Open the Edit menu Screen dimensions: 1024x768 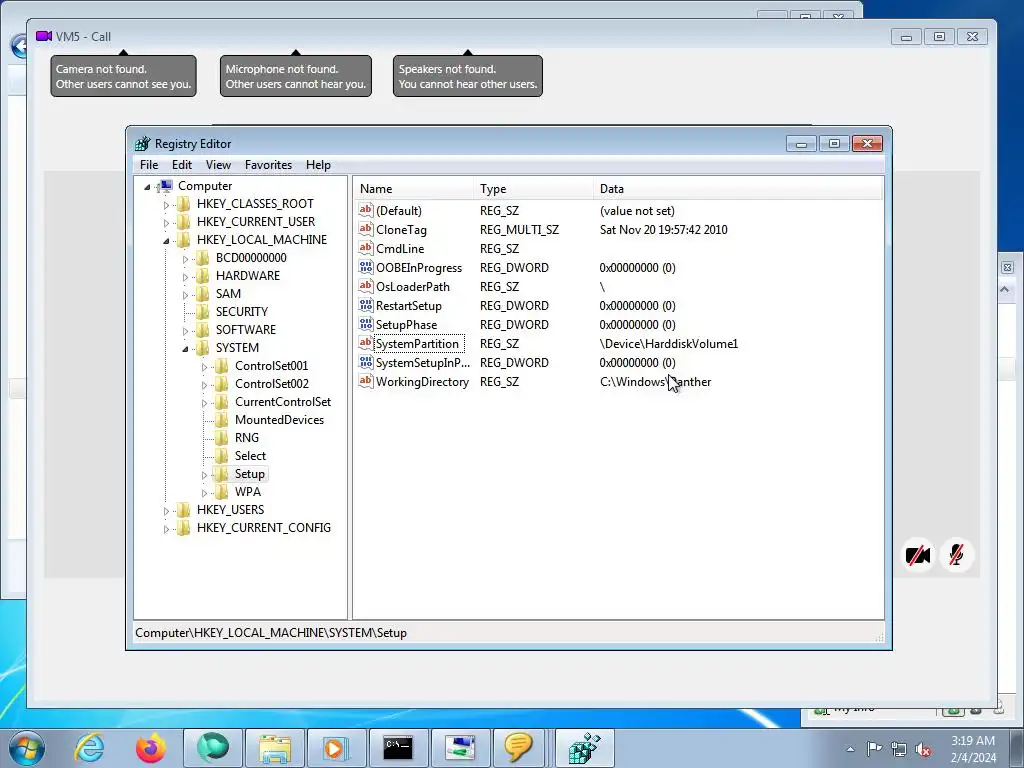[x=182, y=165]
